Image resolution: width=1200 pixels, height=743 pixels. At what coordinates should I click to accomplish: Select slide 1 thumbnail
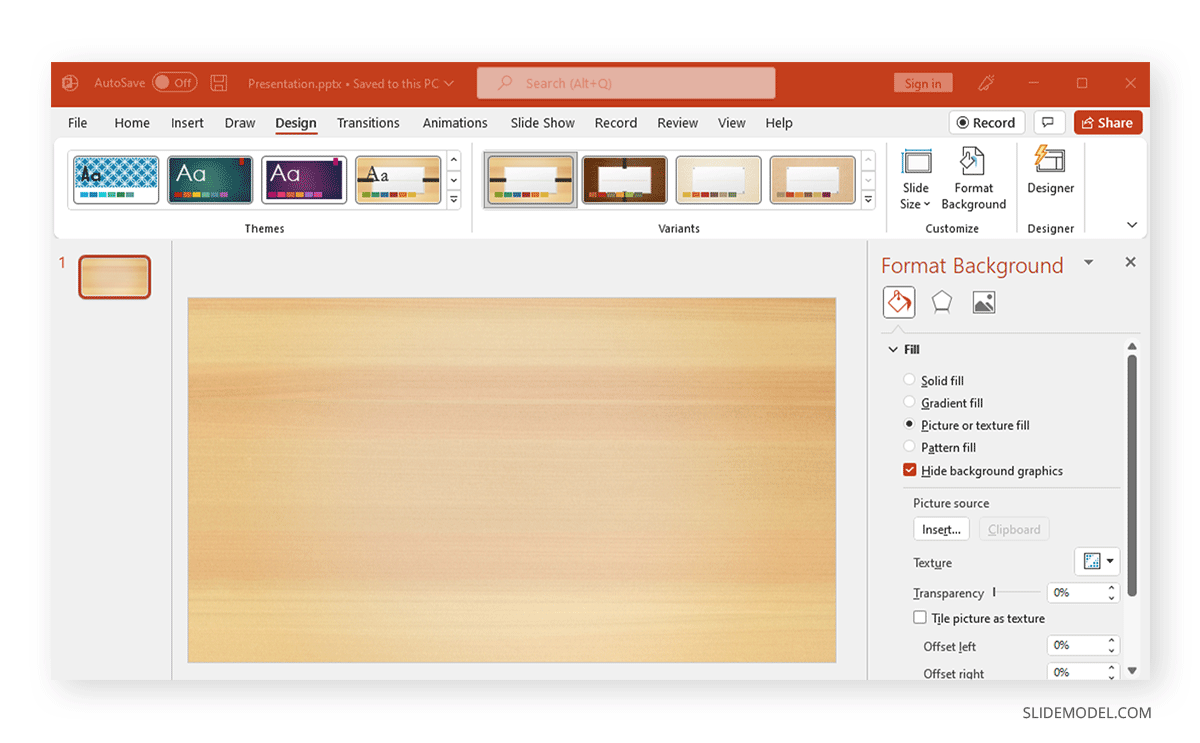[114, 277]
